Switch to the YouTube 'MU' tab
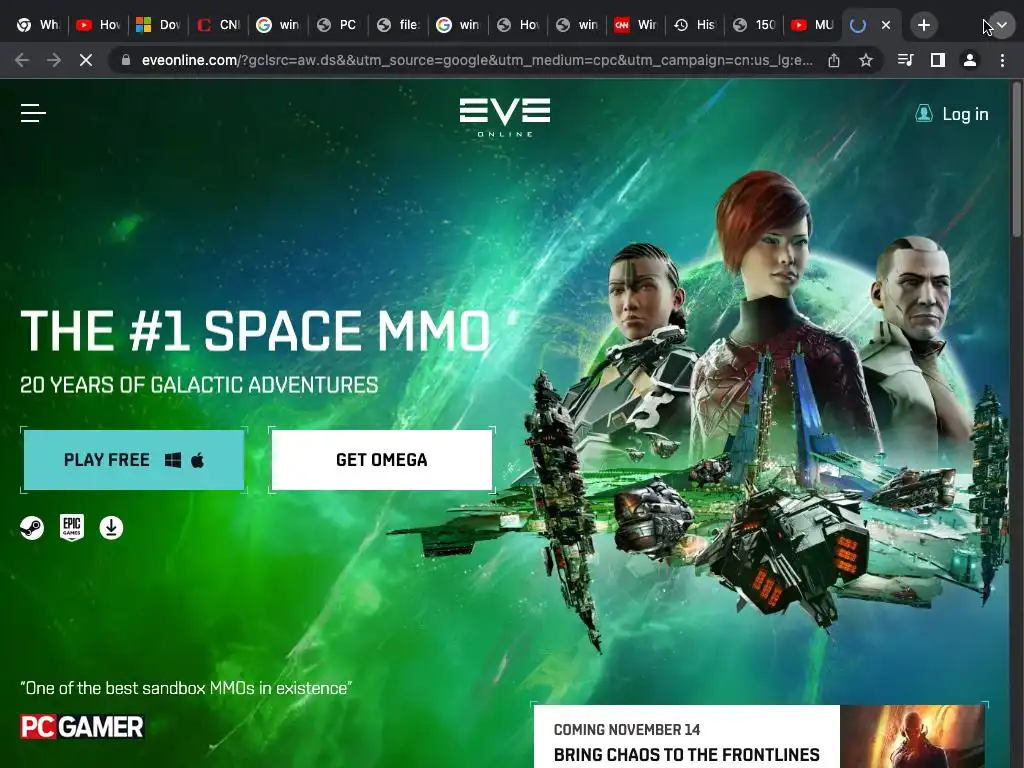 (813, 25)
